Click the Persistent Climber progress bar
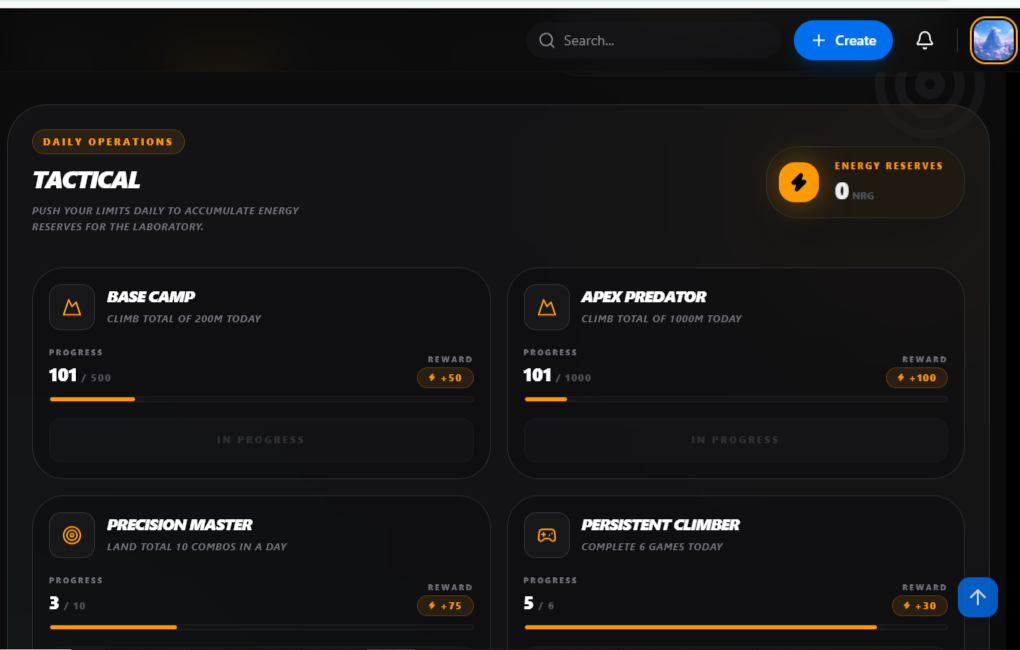The height and width of the screenshot is (650, 1020). coord(735,627)
